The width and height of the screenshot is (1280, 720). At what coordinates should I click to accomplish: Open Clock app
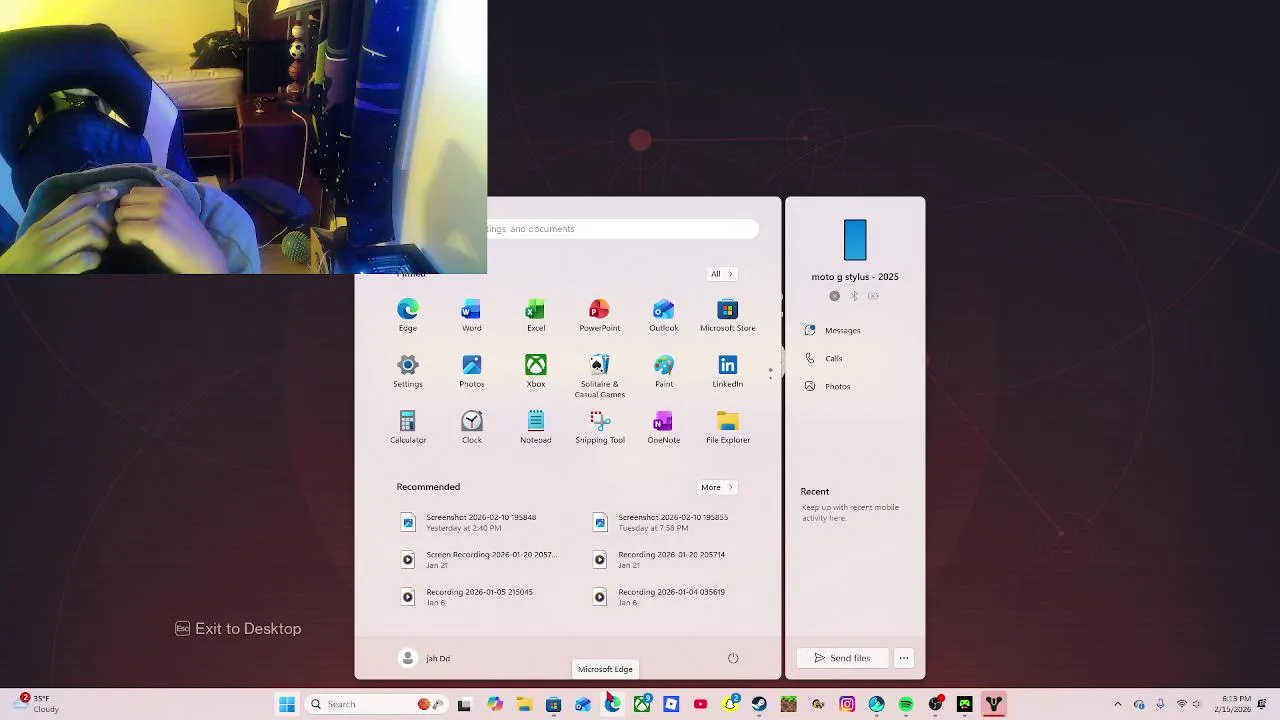point(471,428)
